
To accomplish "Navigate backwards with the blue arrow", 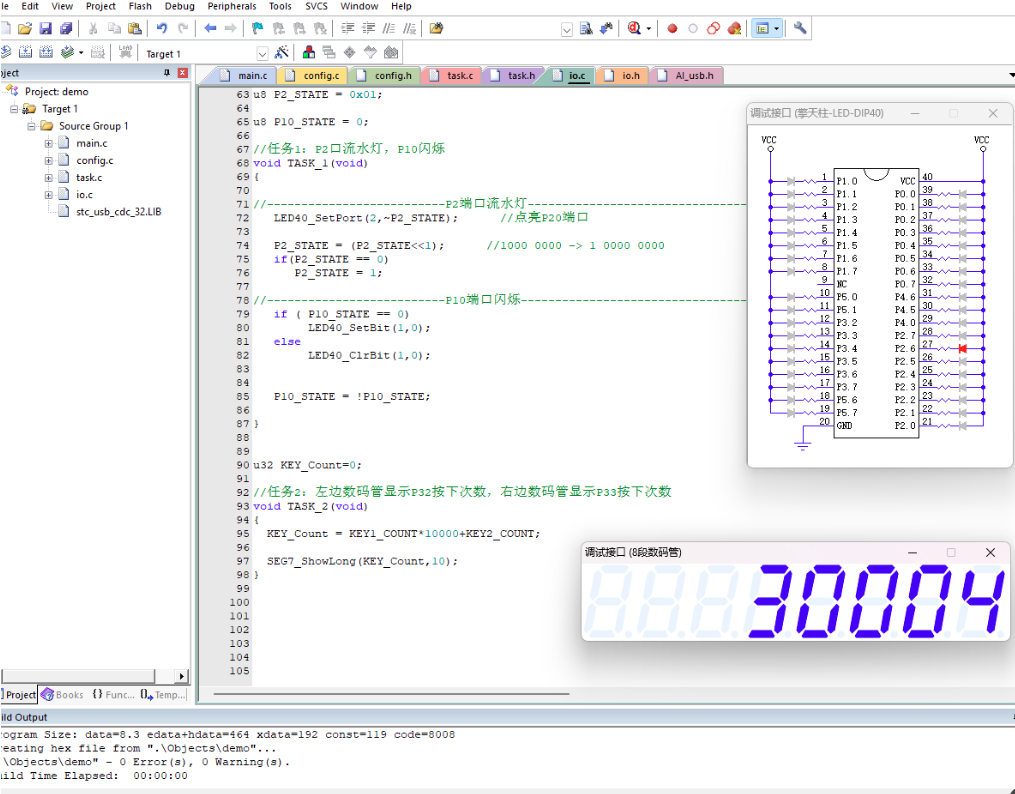I will [x=210, y=28].
